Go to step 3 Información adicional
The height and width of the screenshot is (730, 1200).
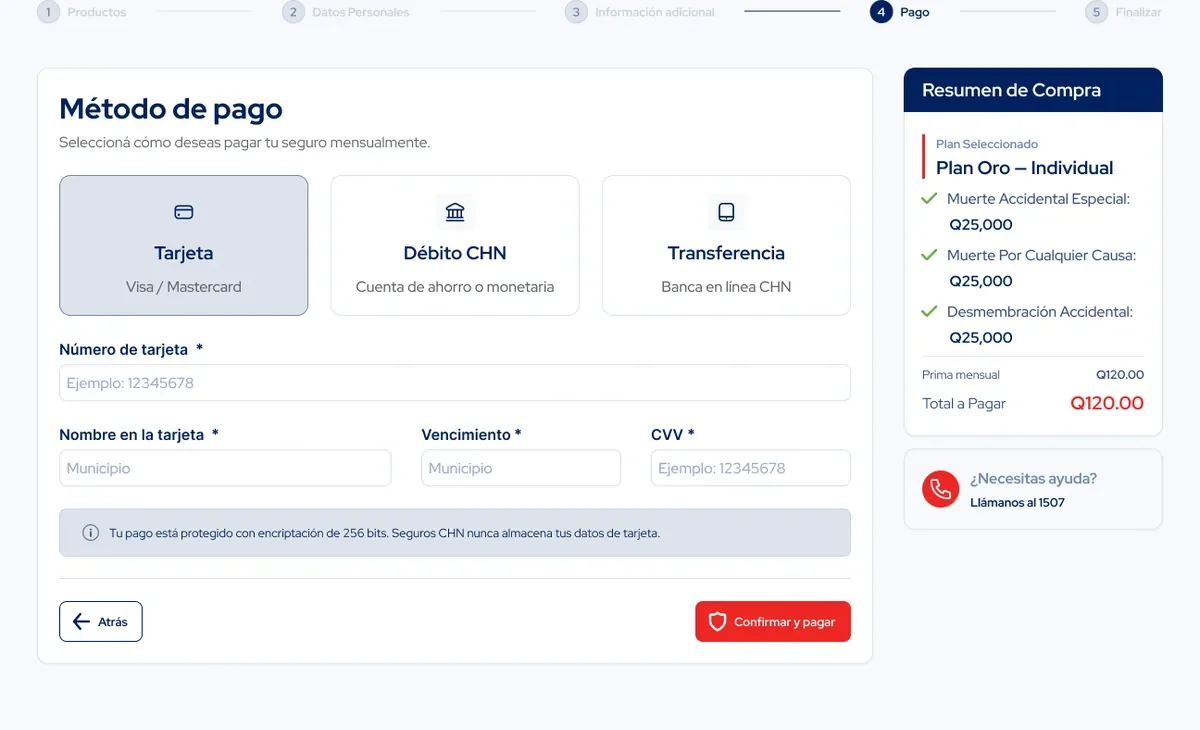point(640,12)
